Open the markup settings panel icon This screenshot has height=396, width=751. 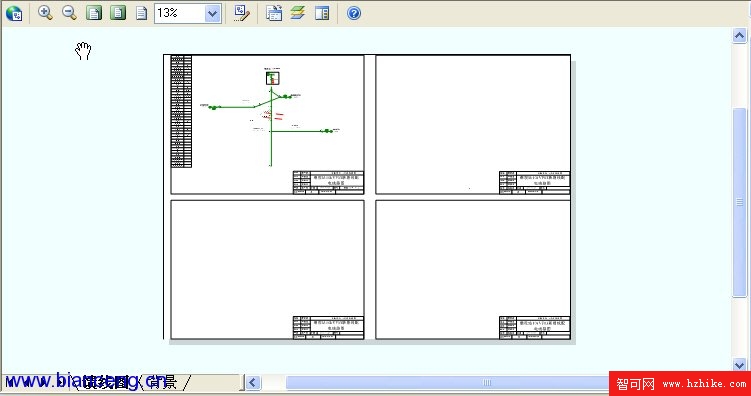(322, 13)
